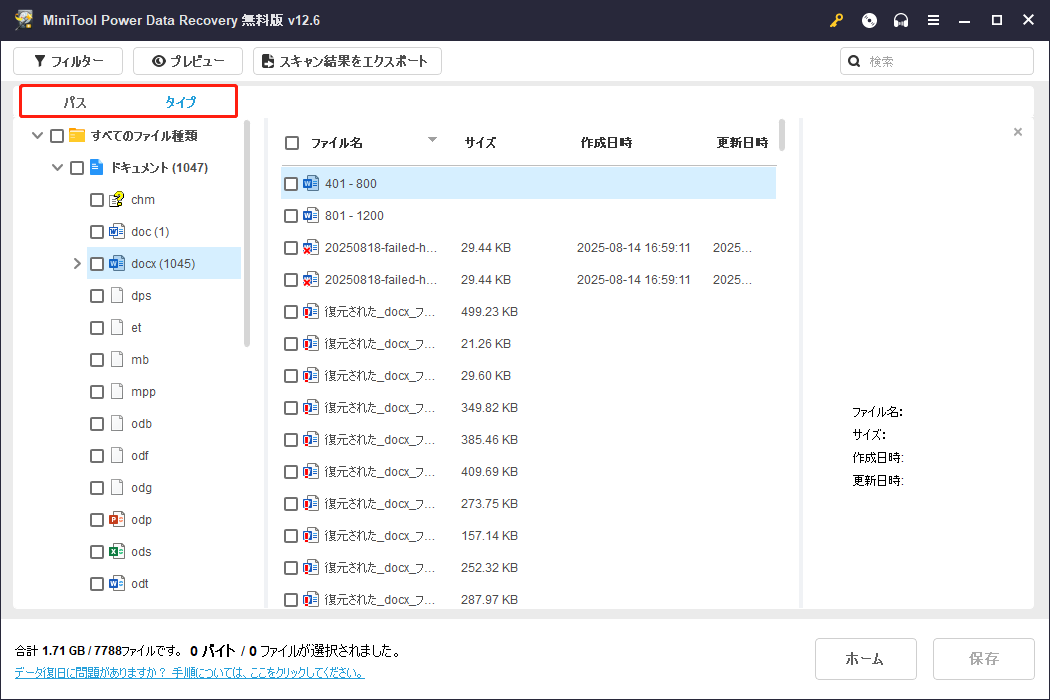Screen dimensions: 1050x700
Task: Click the Word icon beside doc (1)
Action: pos(117,232)
